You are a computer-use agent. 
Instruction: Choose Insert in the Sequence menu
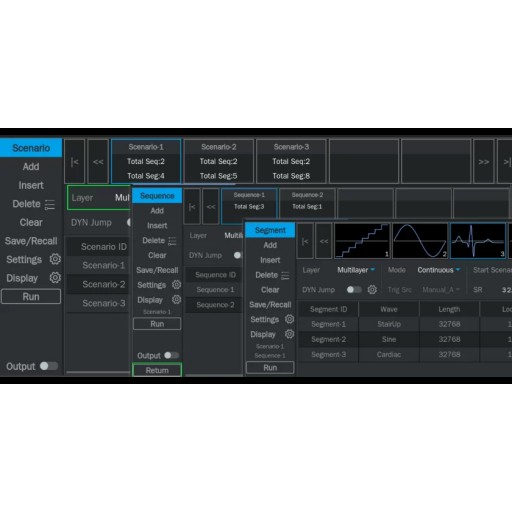157,226
